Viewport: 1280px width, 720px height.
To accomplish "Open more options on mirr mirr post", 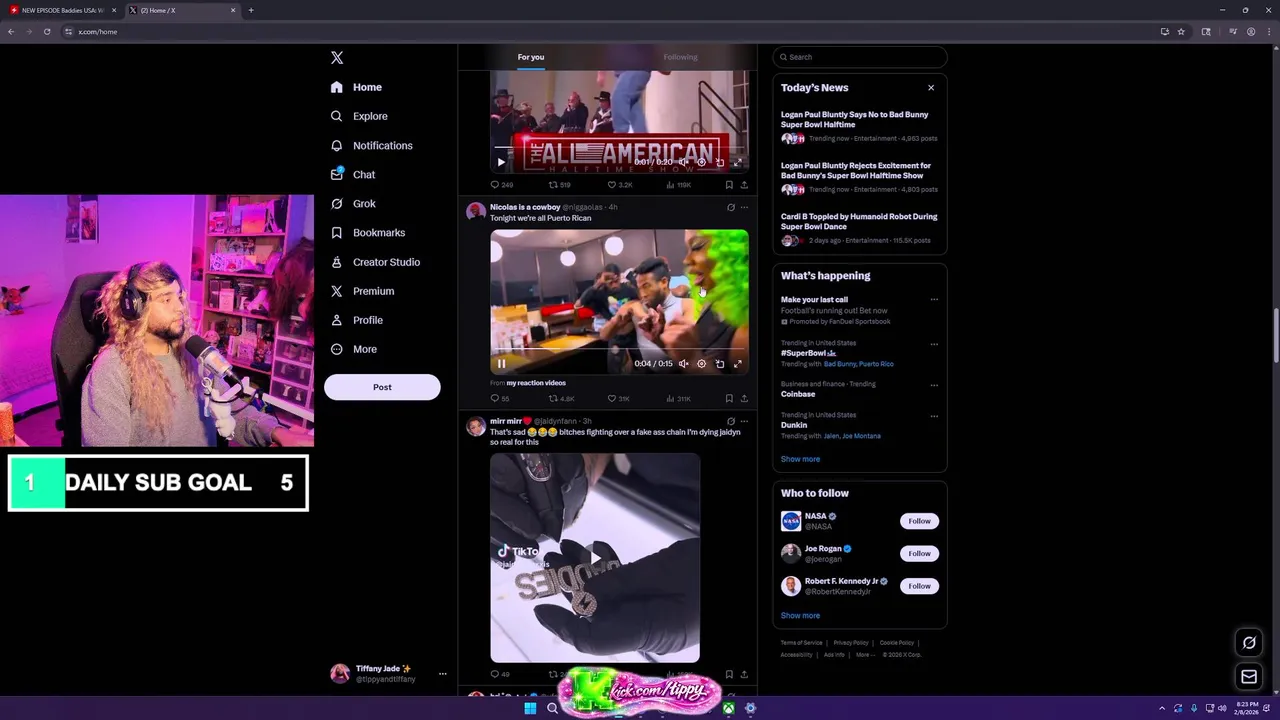I will point(744,421).
